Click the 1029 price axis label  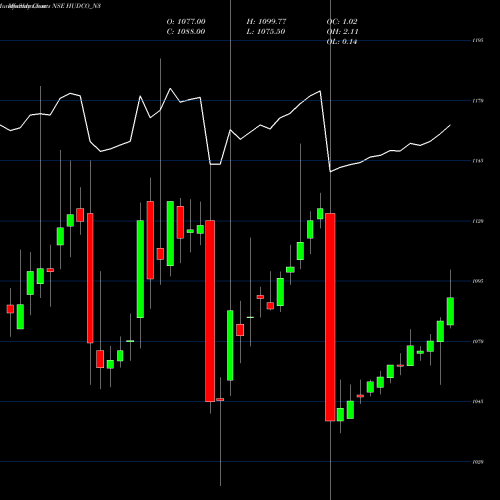point(478,462)
